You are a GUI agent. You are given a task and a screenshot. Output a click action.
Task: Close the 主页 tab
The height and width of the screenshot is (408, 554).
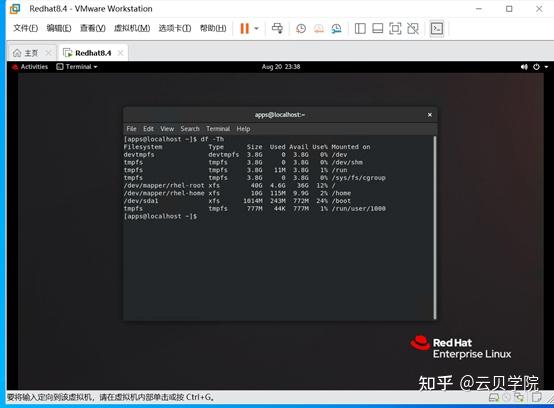point(48,53)
